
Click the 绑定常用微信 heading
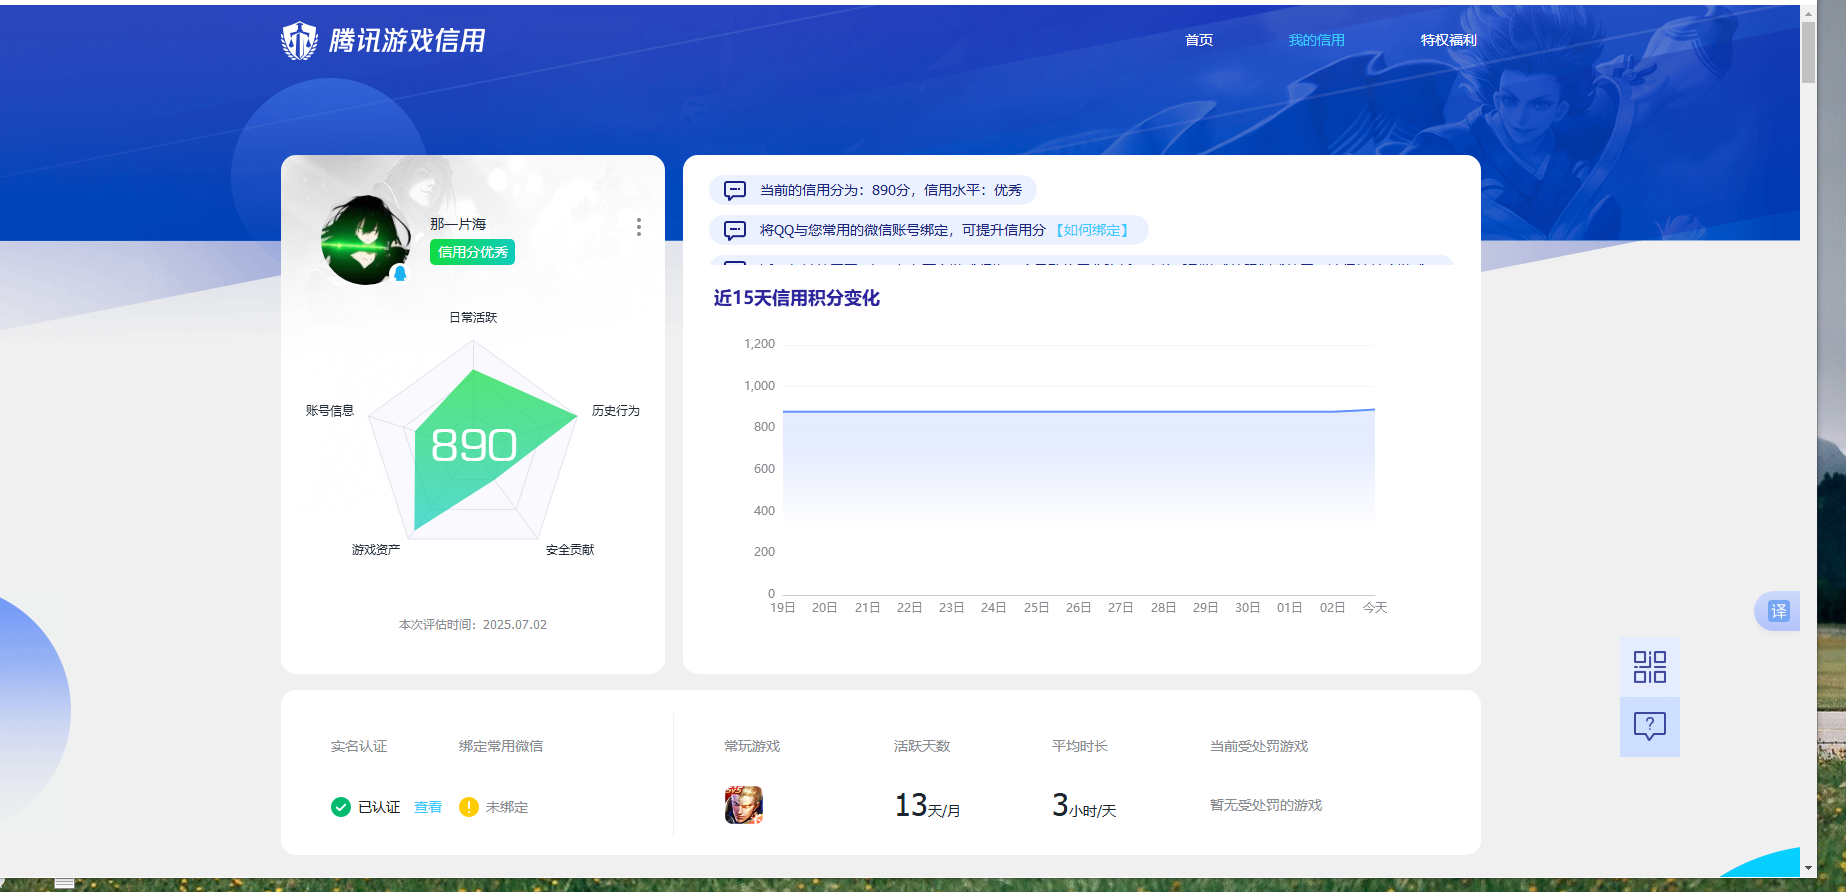pyautogui.click(x=501, y=746)
